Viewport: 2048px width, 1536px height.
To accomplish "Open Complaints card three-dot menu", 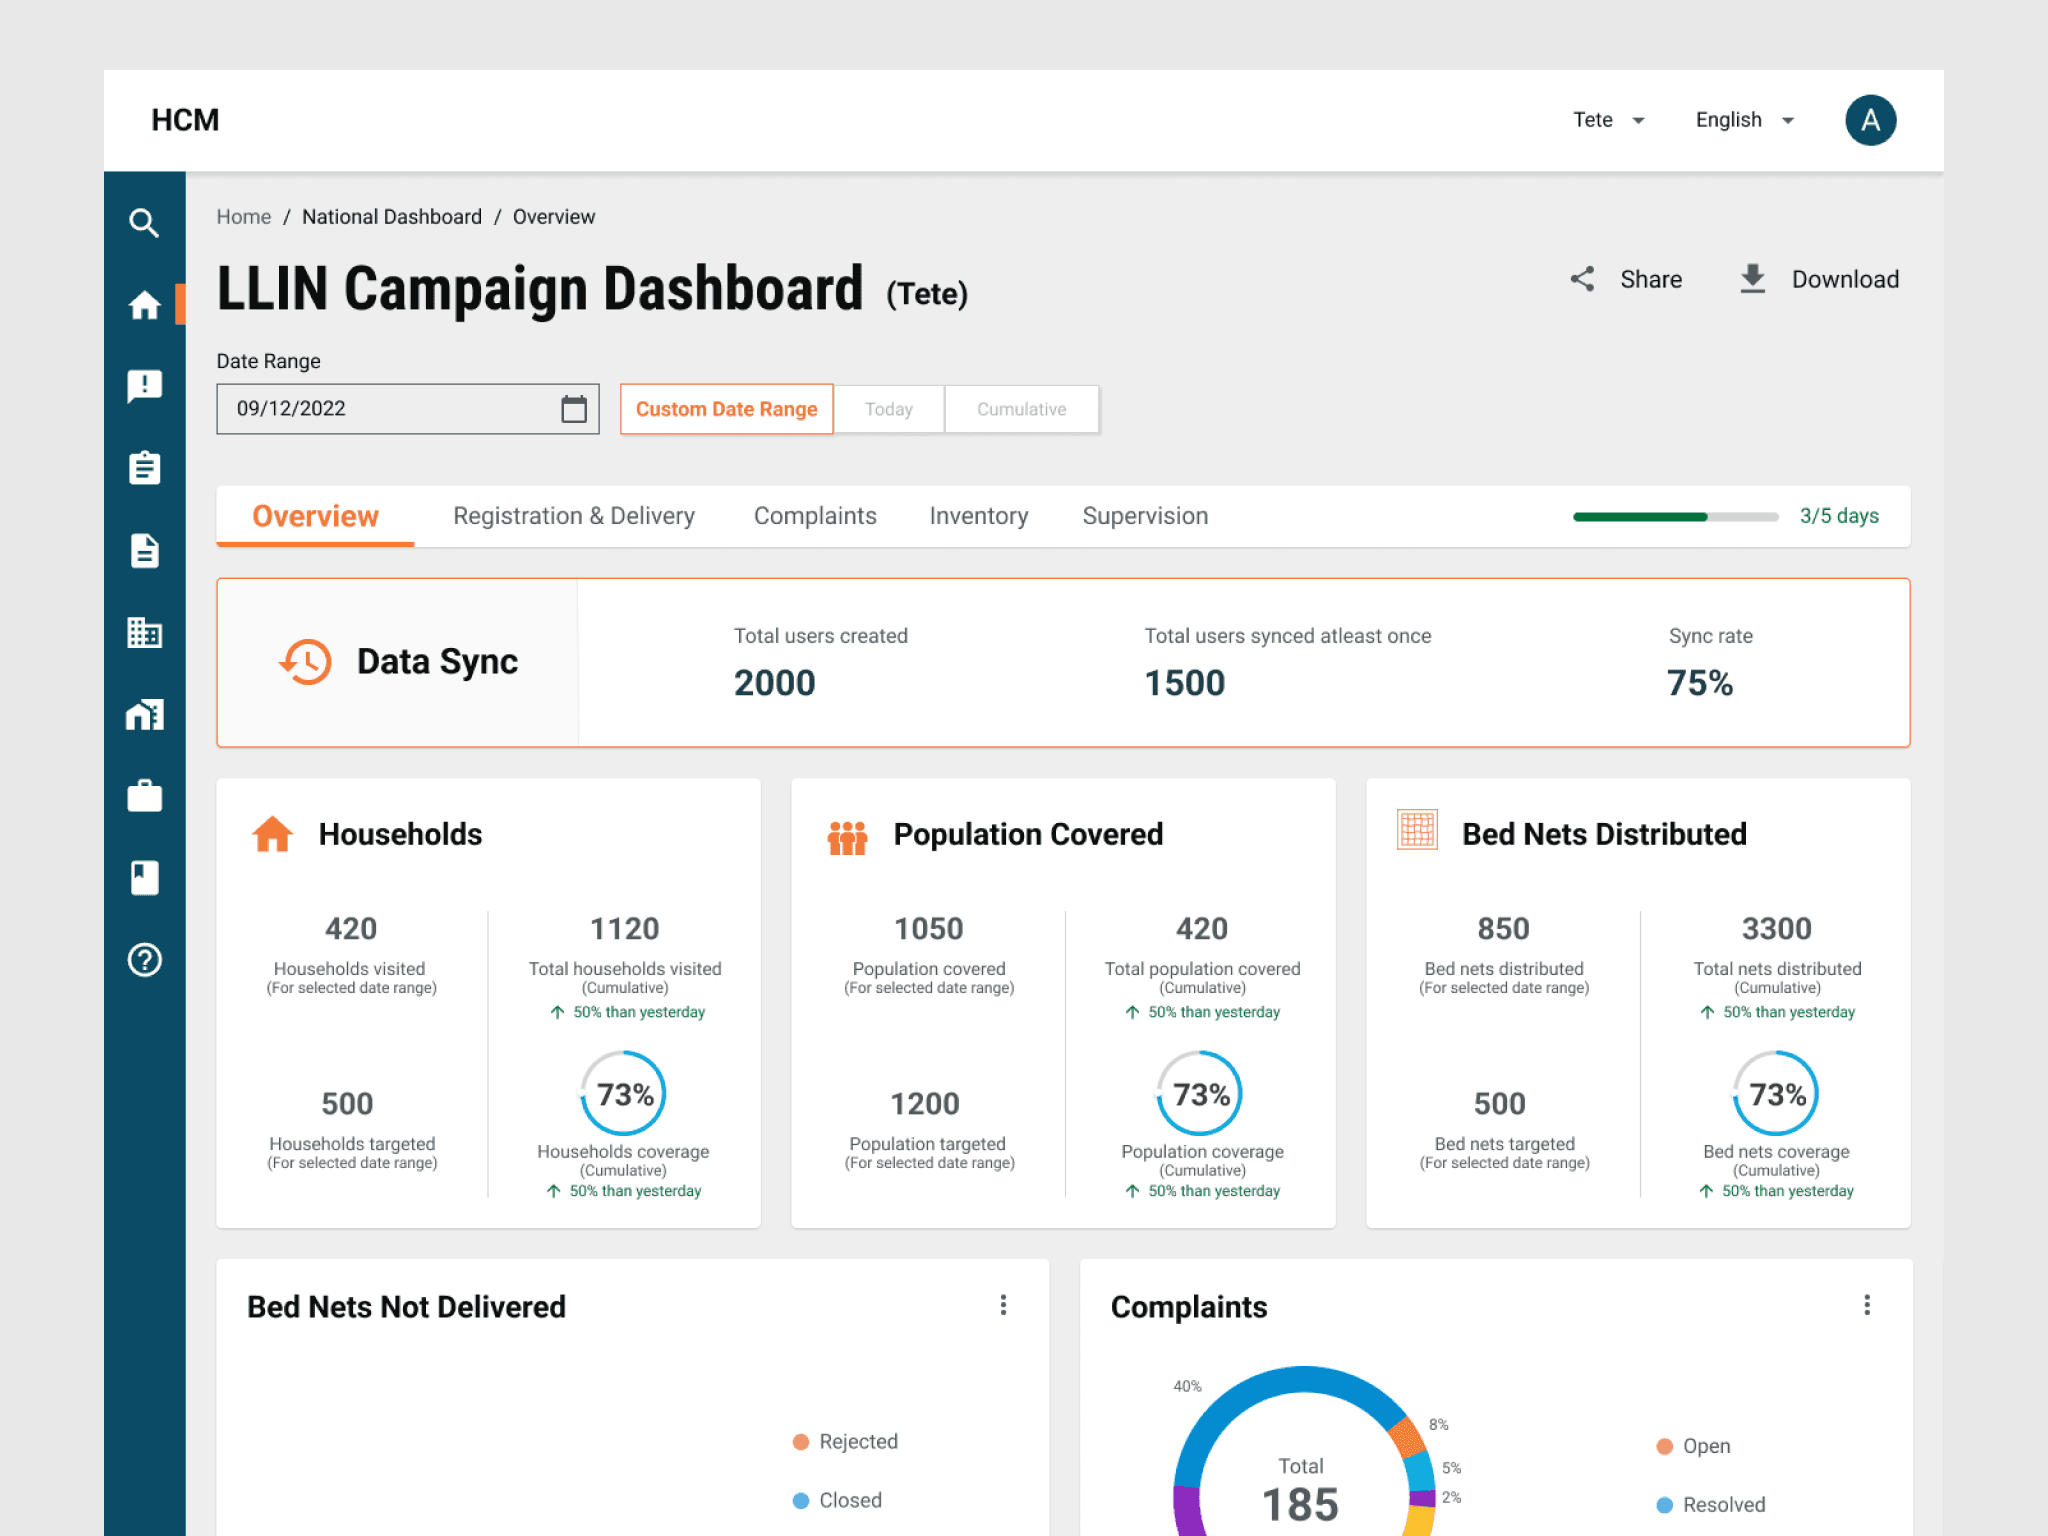I will tap(1866, 1305).
